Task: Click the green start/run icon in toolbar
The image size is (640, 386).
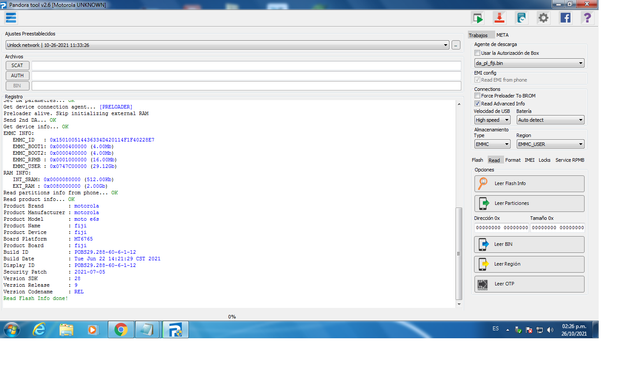Action: click(x=478, y=18)
